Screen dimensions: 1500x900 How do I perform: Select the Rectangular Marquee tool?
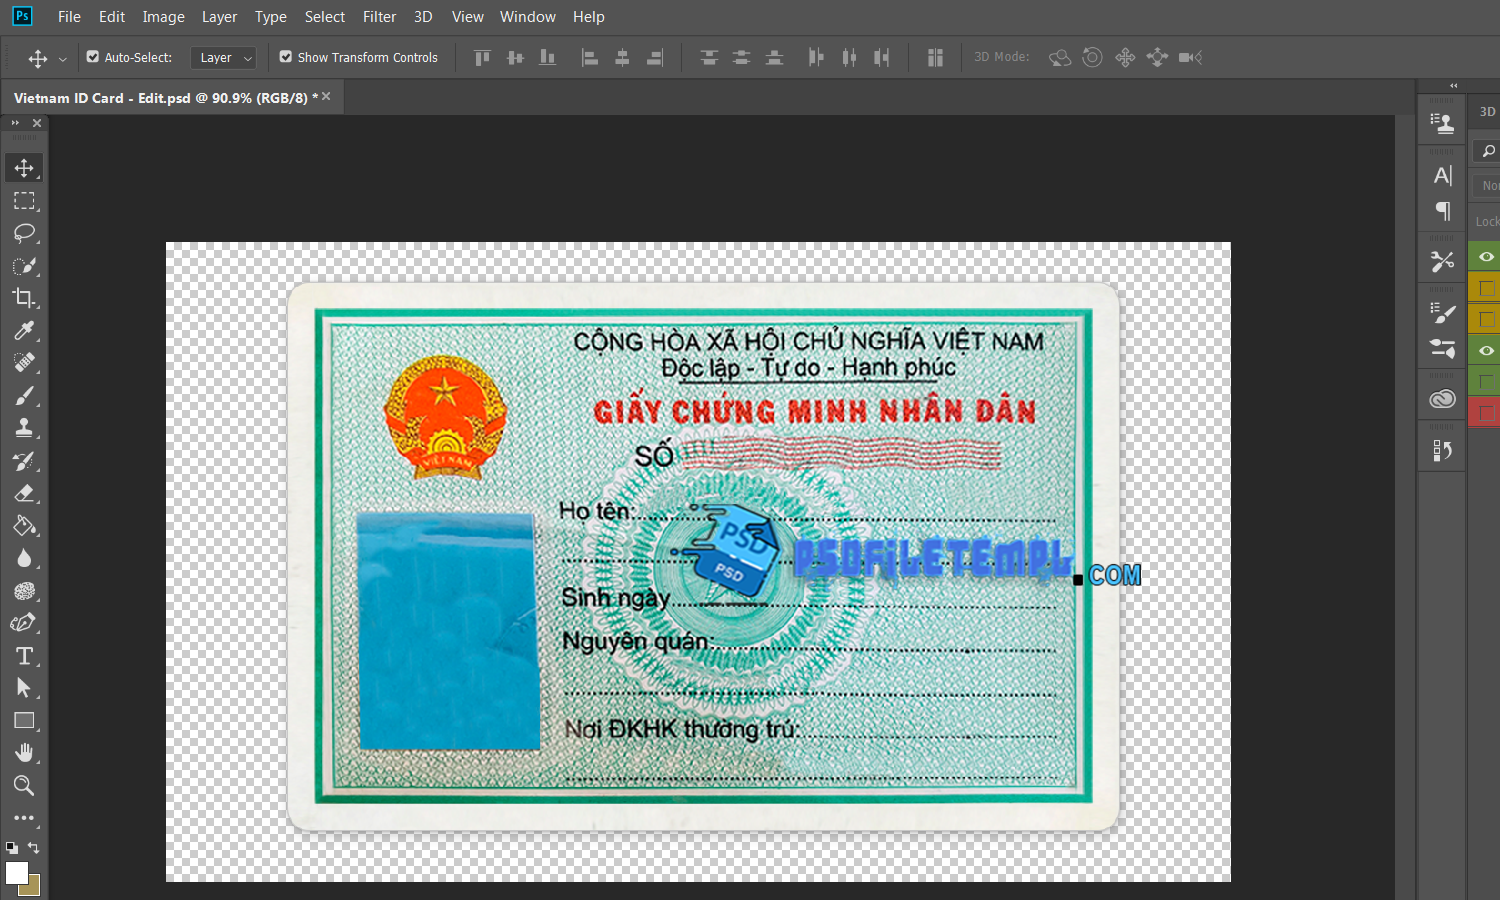pyautogui.click(x=24, y=201)
